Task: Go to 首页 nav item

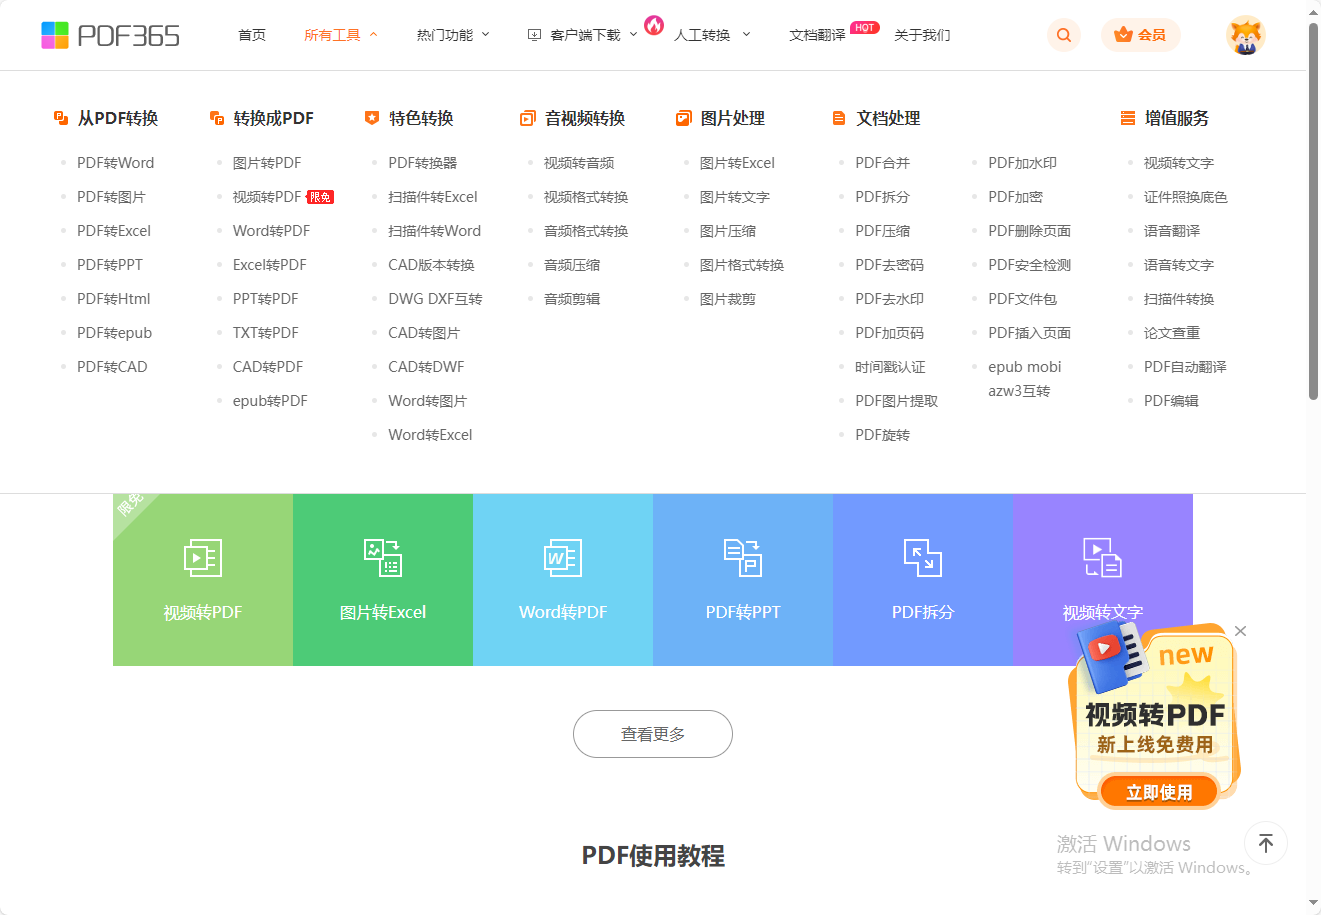Action: pyautogui.click(x=252, y=35)
